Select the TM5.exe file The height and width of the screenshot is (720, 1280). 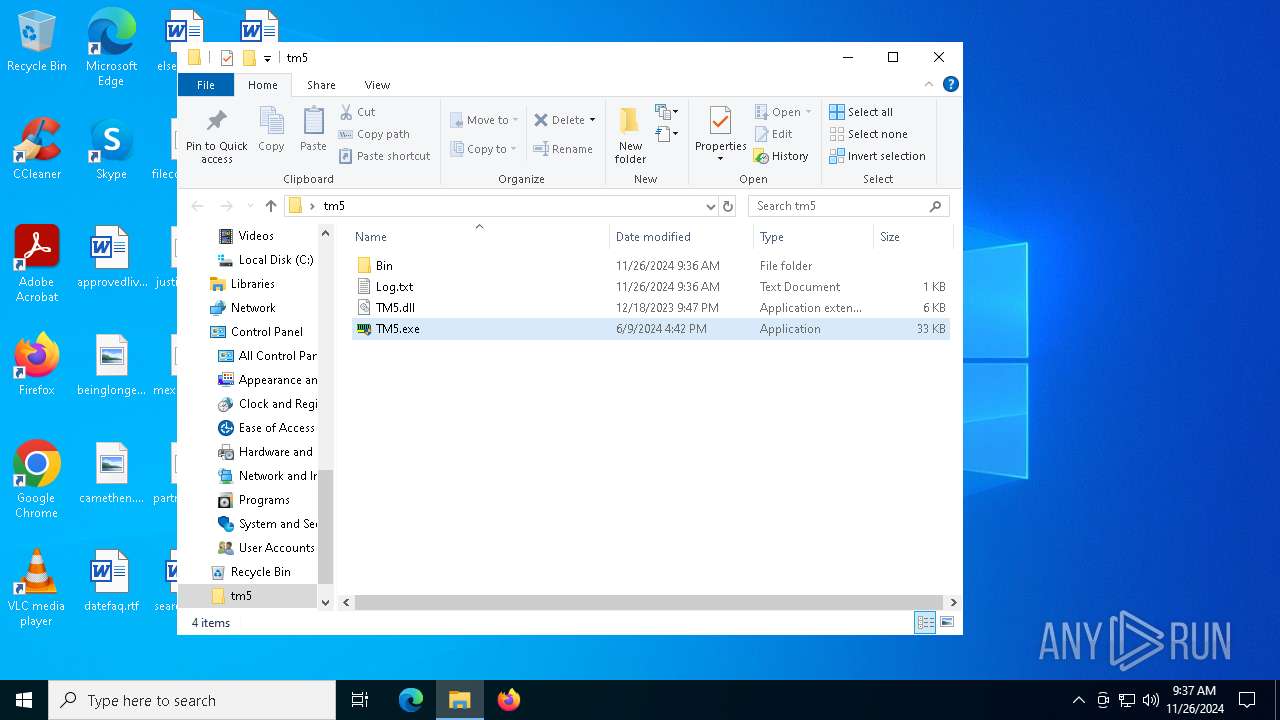point(650,329)
